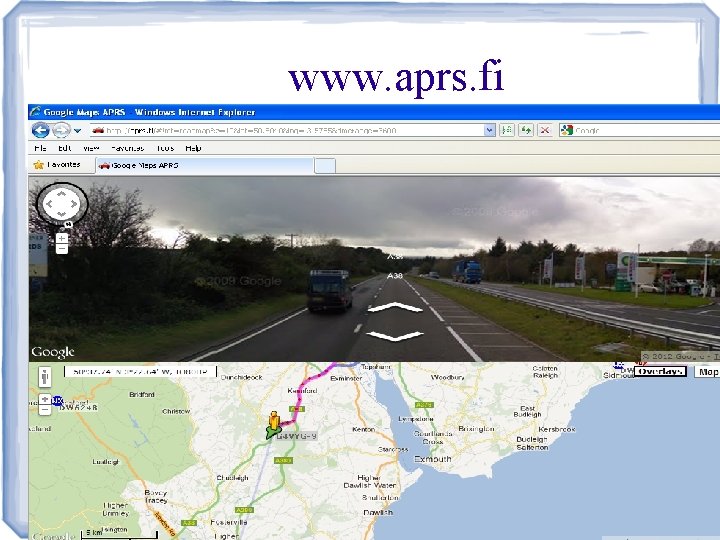Click the Bovey Tracey label on map
This screenshot has width=720, height=540.
(156, 496)
